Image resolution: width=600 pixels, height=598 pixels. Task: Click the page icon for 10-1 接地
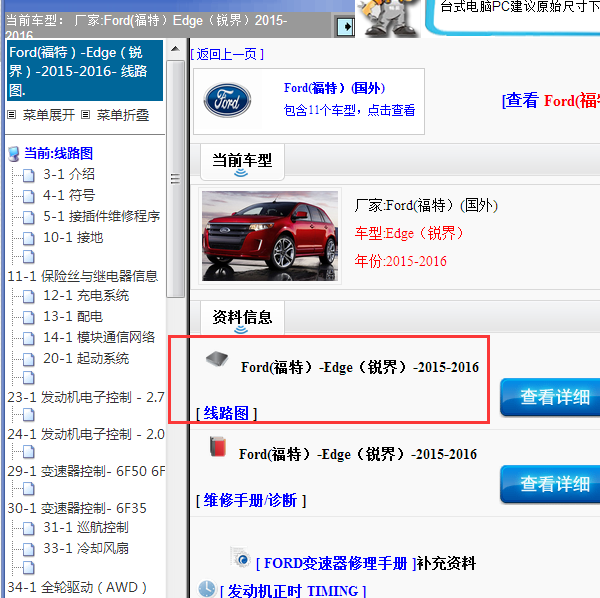(29, 238)
